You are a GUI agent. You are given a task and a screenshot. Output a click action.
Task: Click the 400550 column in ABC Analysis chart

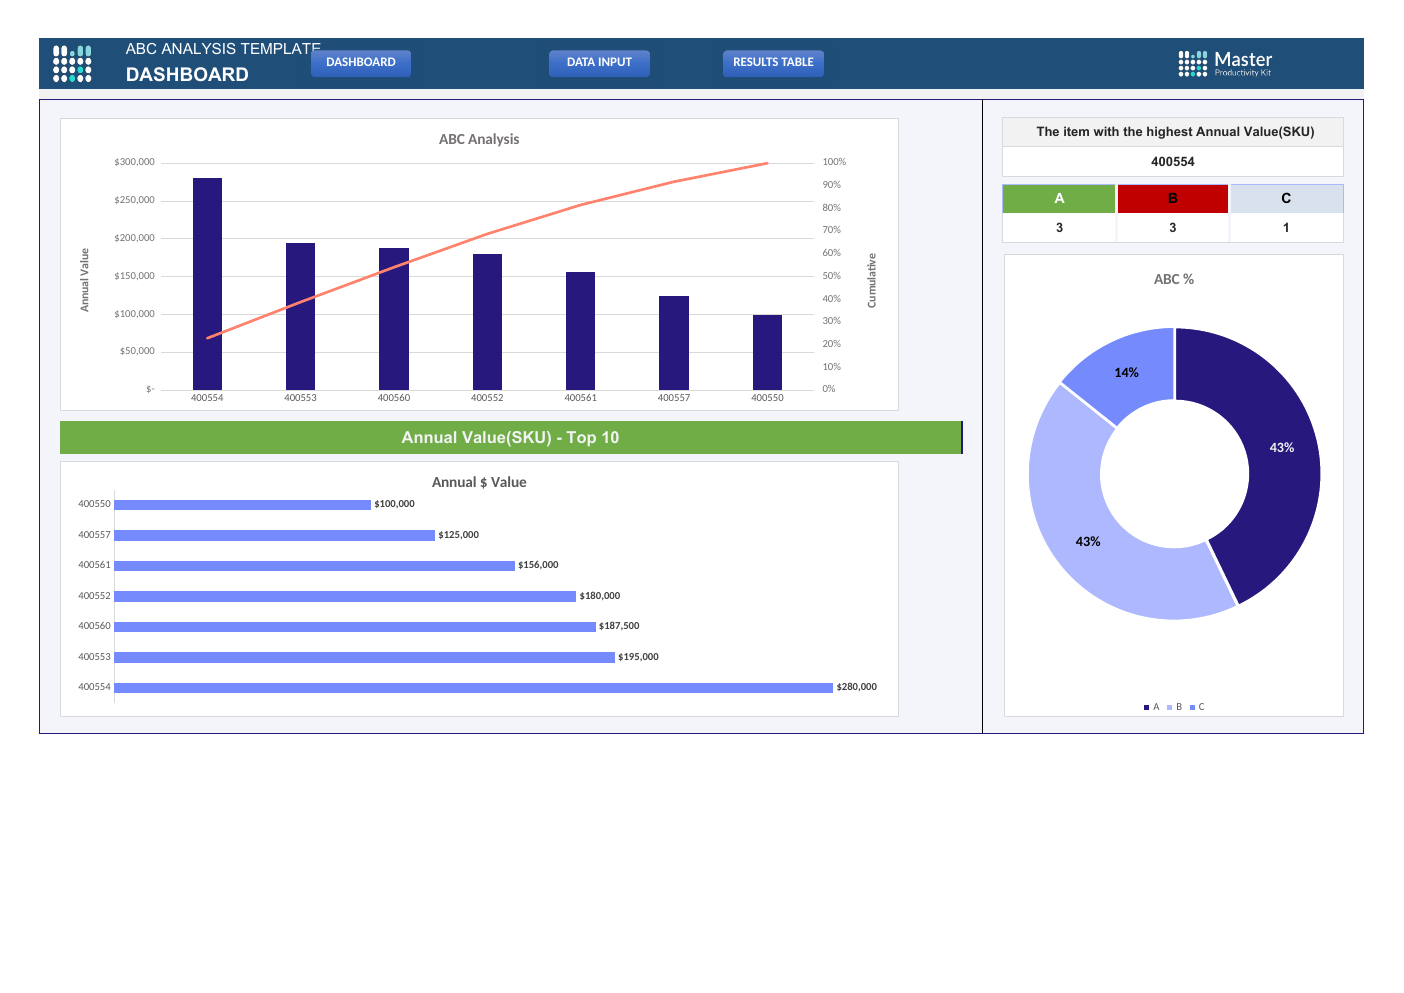point(767,352)
